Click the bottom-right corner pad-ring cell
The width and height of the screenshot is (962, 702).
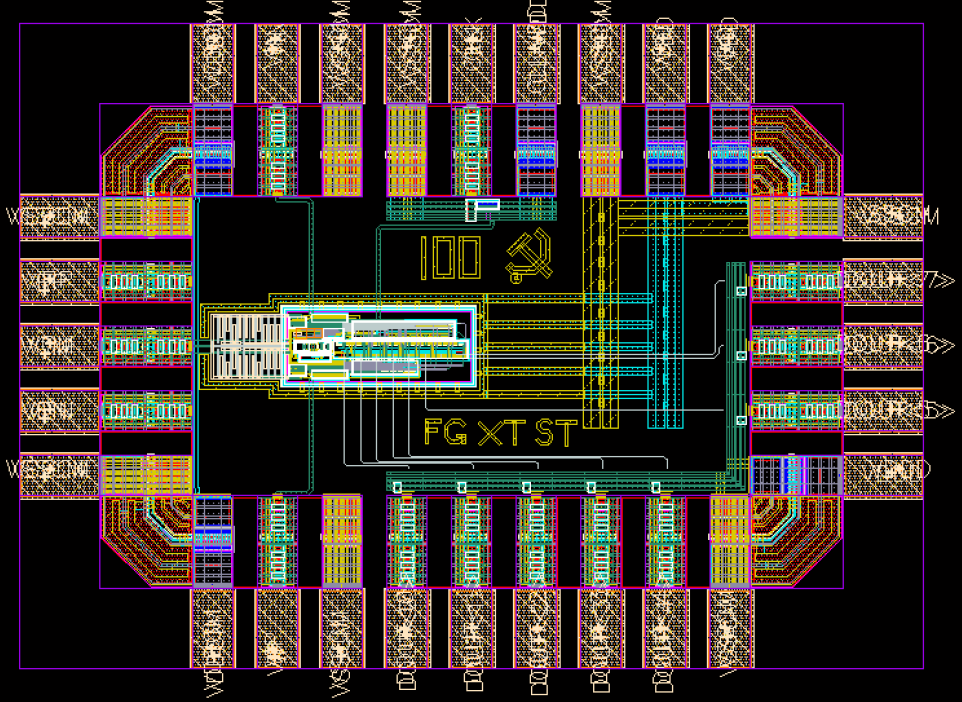pyautogui.click(x=796, y=541)
